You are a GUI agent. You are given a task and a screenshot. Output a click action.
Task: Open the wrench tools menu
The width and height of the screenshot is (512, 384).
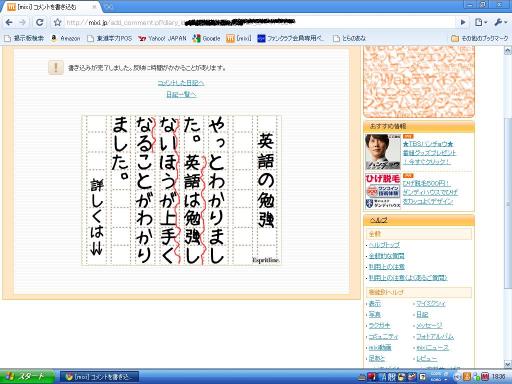[500, 22]
